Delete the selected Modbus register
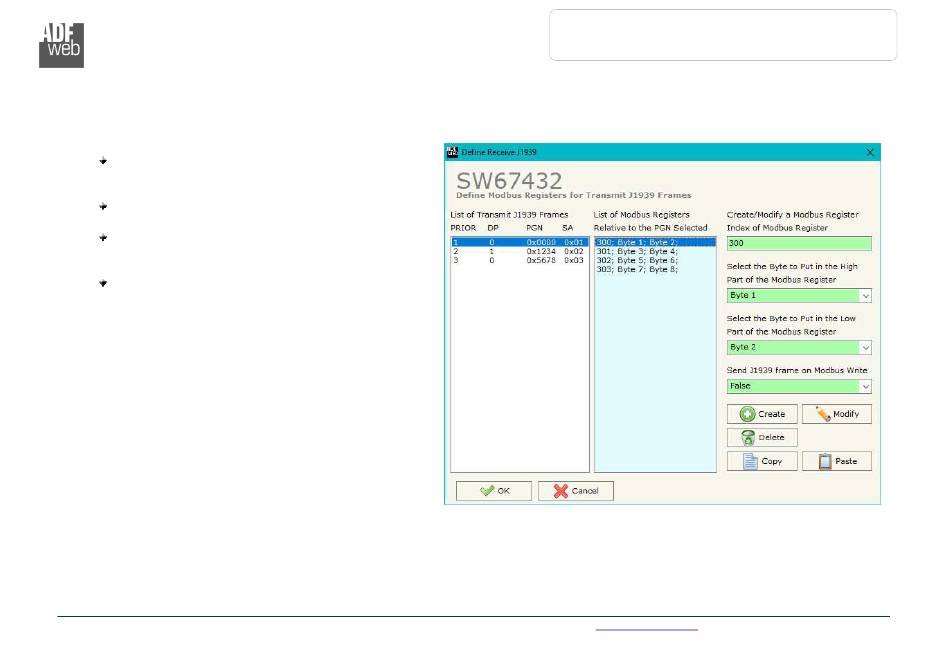950x667 pixels. click(x=762, y=437)
